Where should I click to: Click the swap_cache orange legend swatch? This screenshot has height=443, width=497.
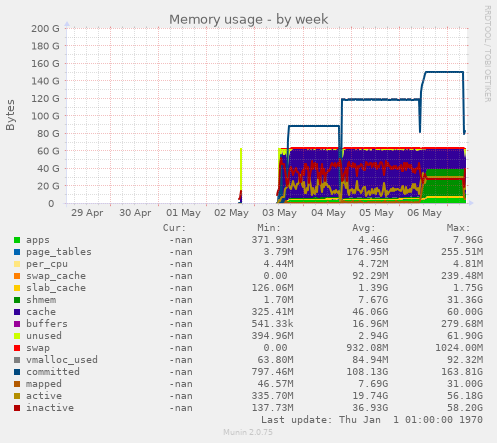(x=17, y=276)
